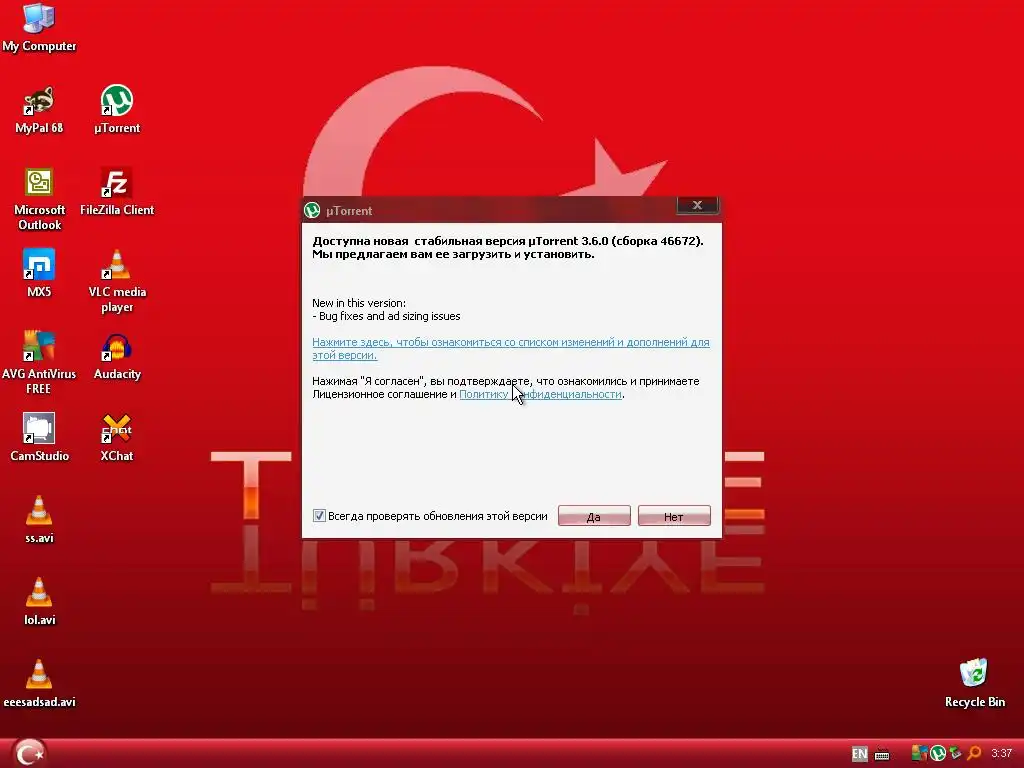Select the AVG AntiVirus FREE shortcut
1024x768 pixels.
coord(39,363)
